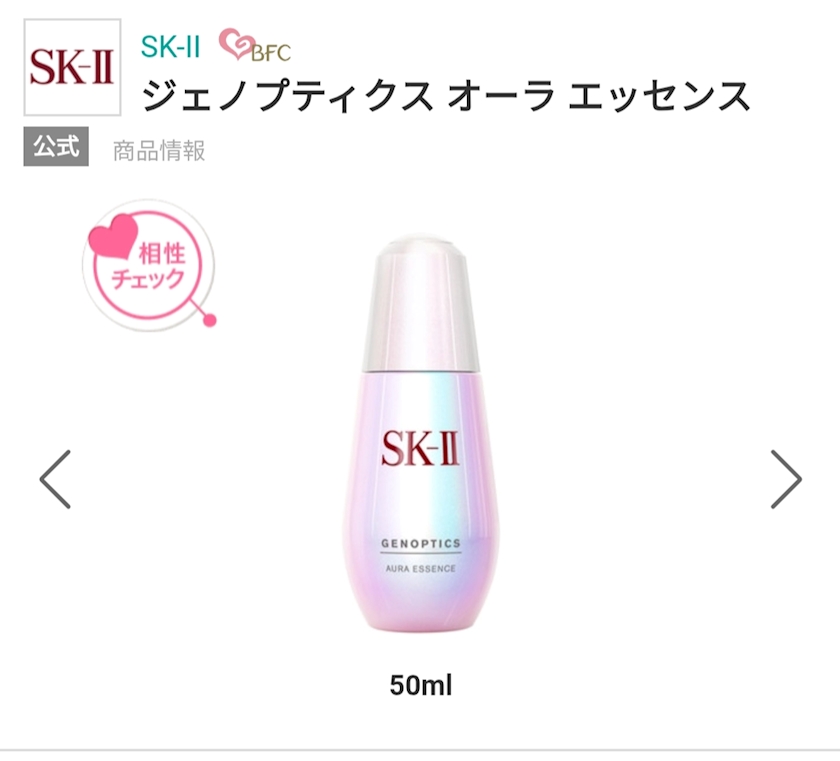This screenshot has width=840, height=761.
Task: Tap the pink rounded base of bottle
Action: tap(421, 605)
